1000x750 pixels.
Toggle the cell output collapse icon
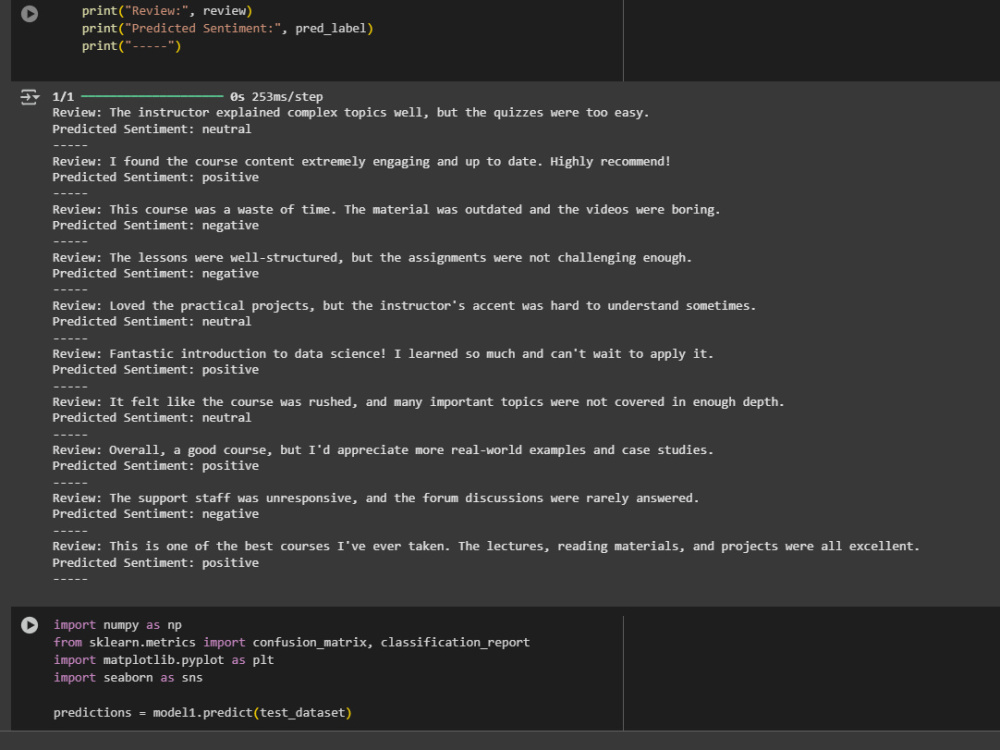point(29,97)
